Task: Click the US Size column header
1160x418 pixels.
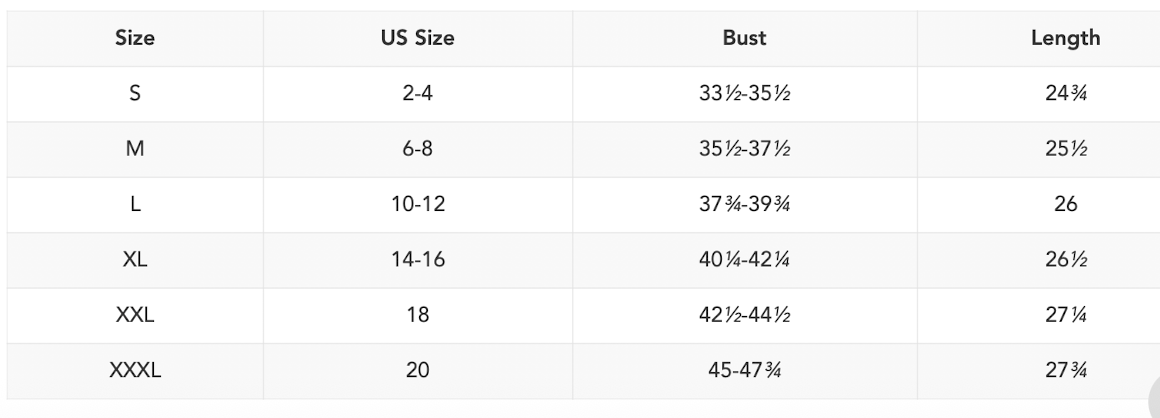Action: [x=418, y=39]
